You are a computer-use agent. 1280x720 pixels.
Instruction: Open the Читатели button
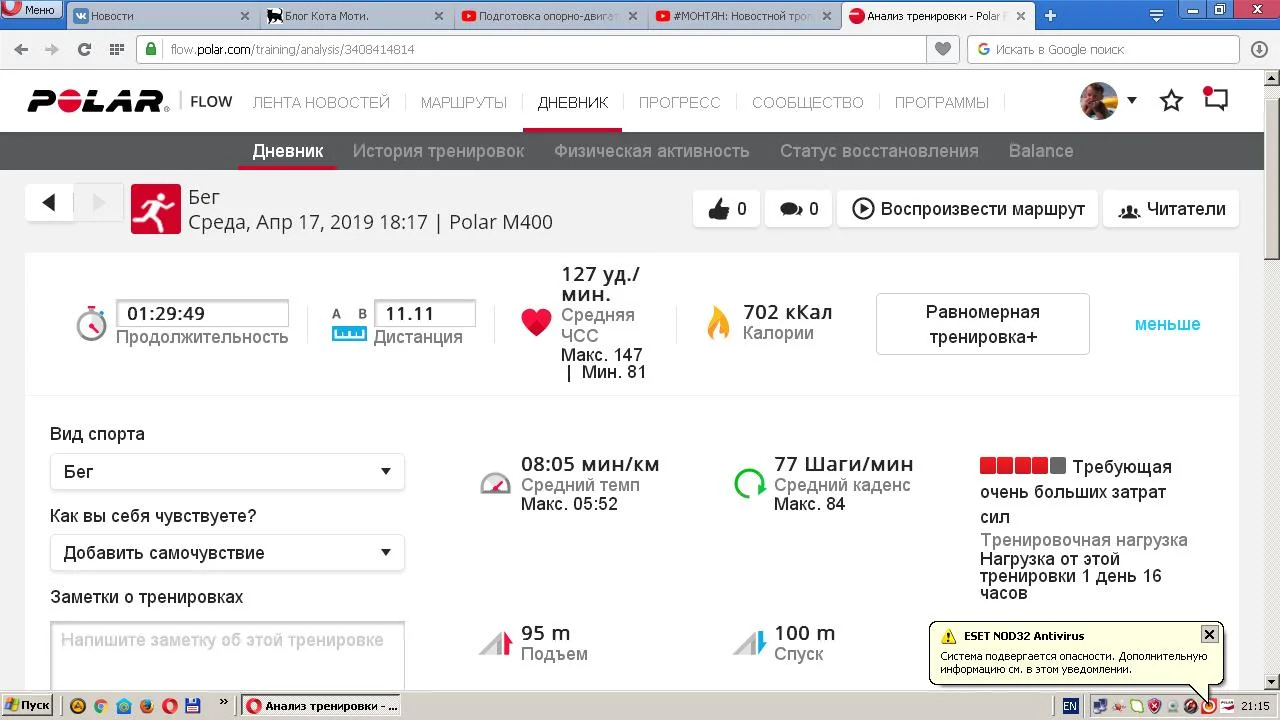[x=1171, y=209]
